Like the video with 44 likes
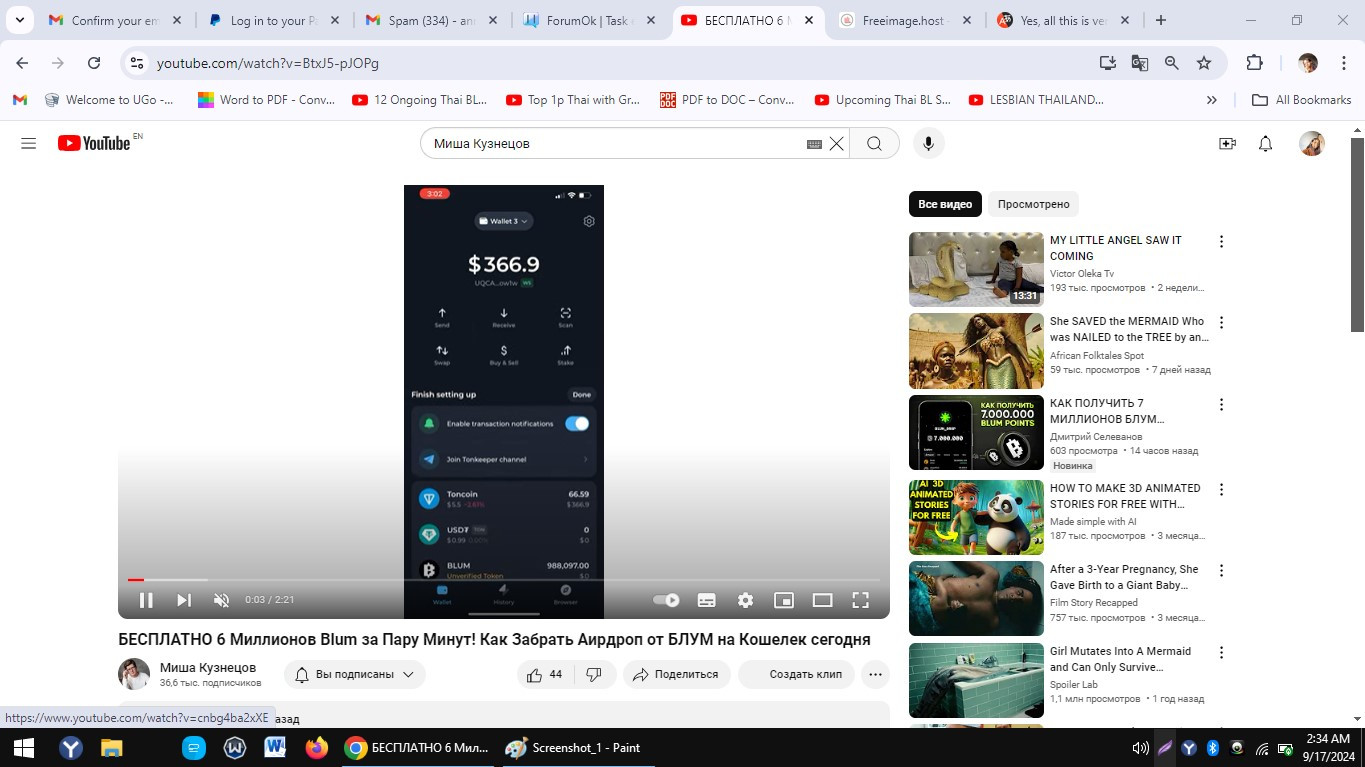1365x767 pixels. pos(544,674)
